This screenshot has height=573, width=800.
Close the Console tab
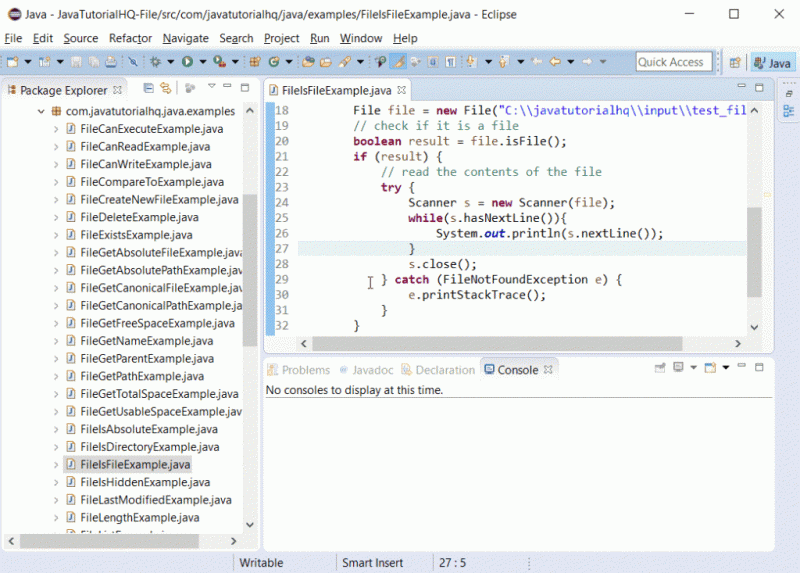pos(548,369)
